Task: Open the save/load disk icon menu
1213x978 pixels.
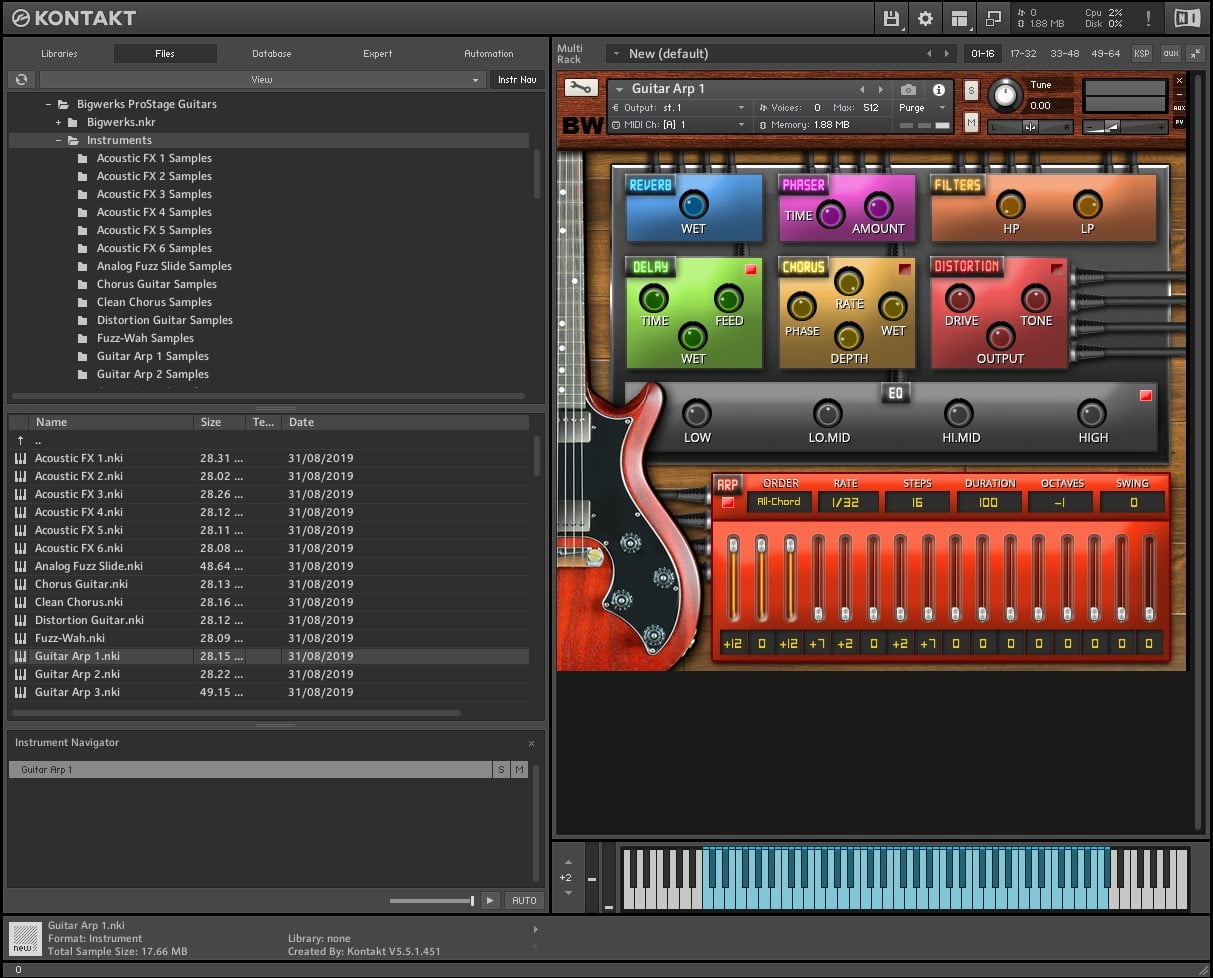Action: [x=891, y=18]
